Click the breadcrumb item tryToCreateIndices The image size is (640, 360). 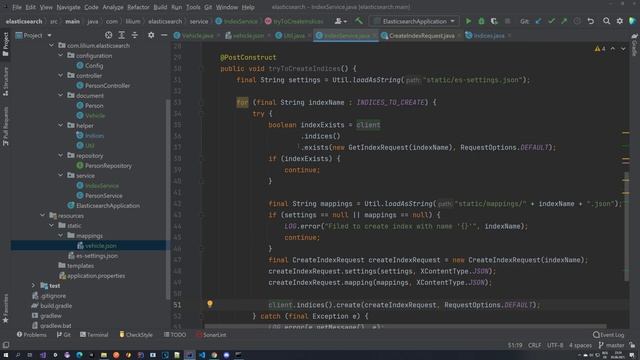click(294, 21)
